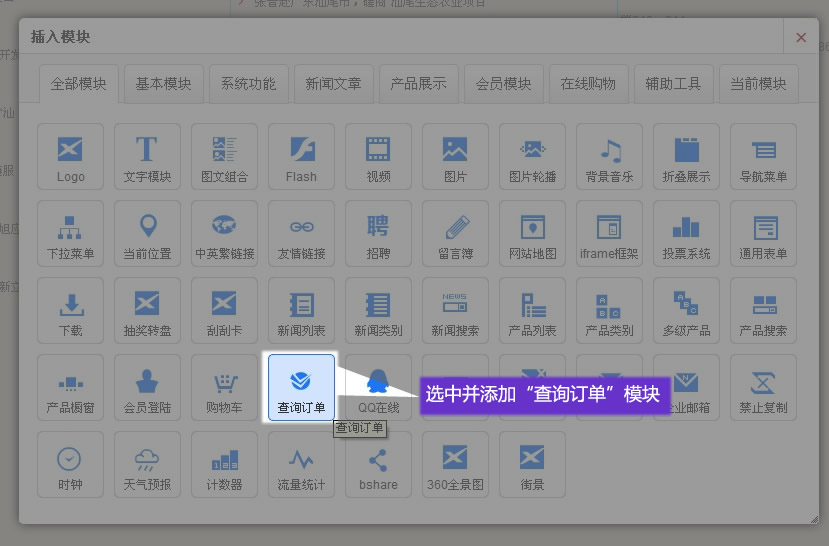Add the Flash module
The width and height of the screenshot is (829, 546).
click(301, 156)
